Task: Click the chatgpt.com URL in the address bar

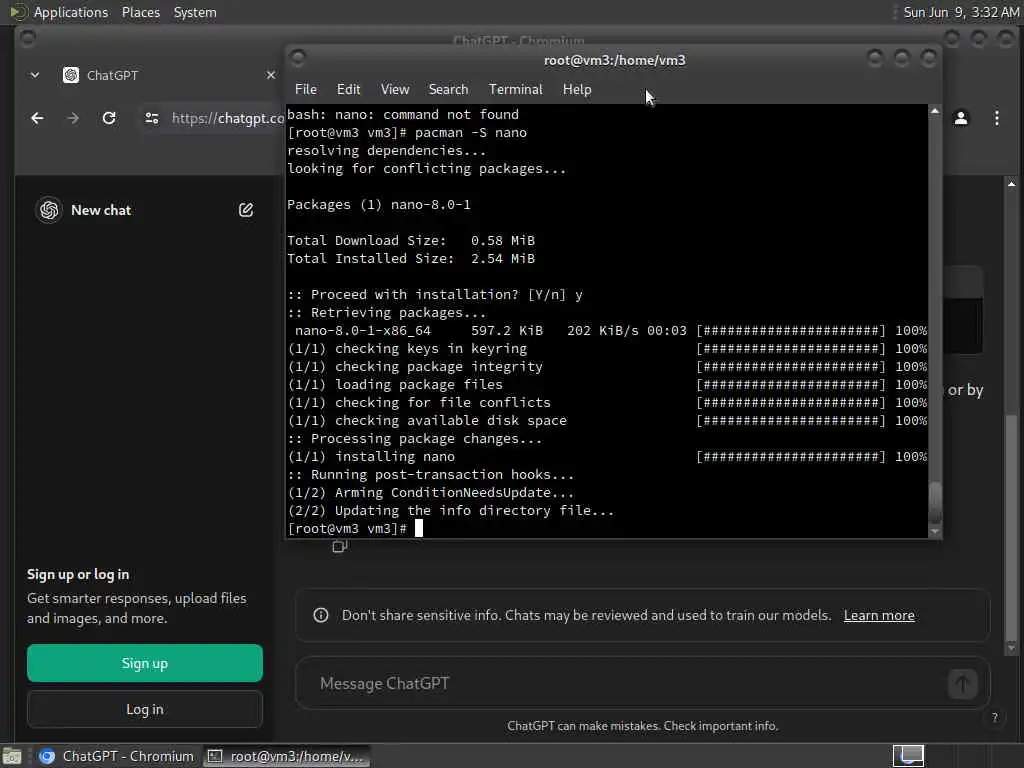Action: (228, 118)
